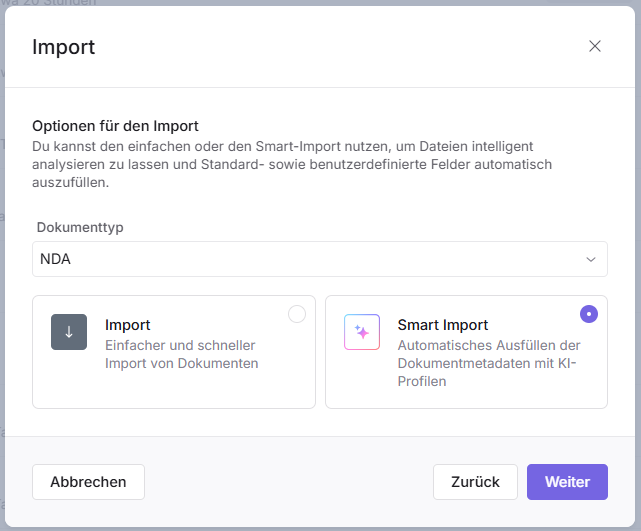Click the down-arrow Import icon
Image resolution: width=641 pixels, height=531 pixels.
(69, 332)
